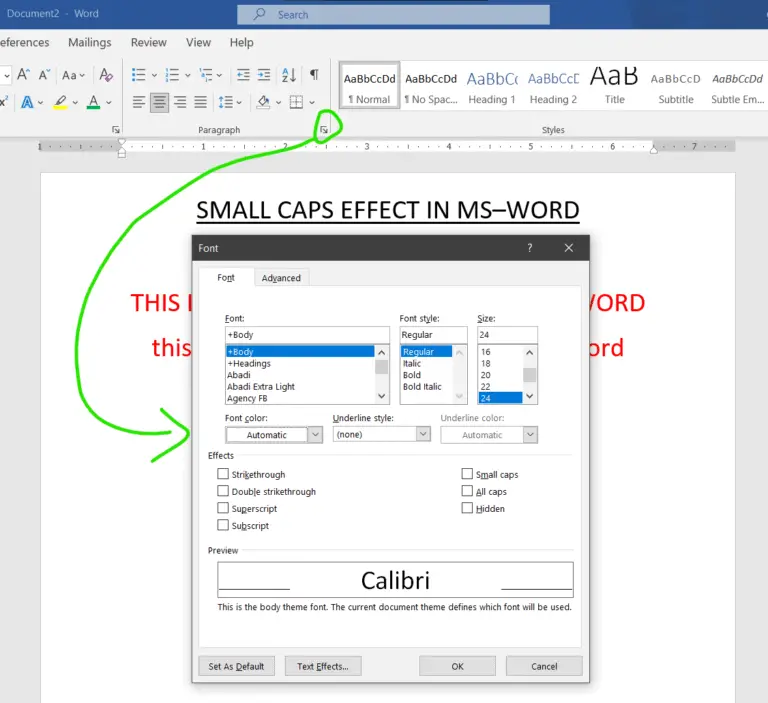Screen dimensions: 768x703
Task: Close the Font dialog
Action: pos(569,248)
